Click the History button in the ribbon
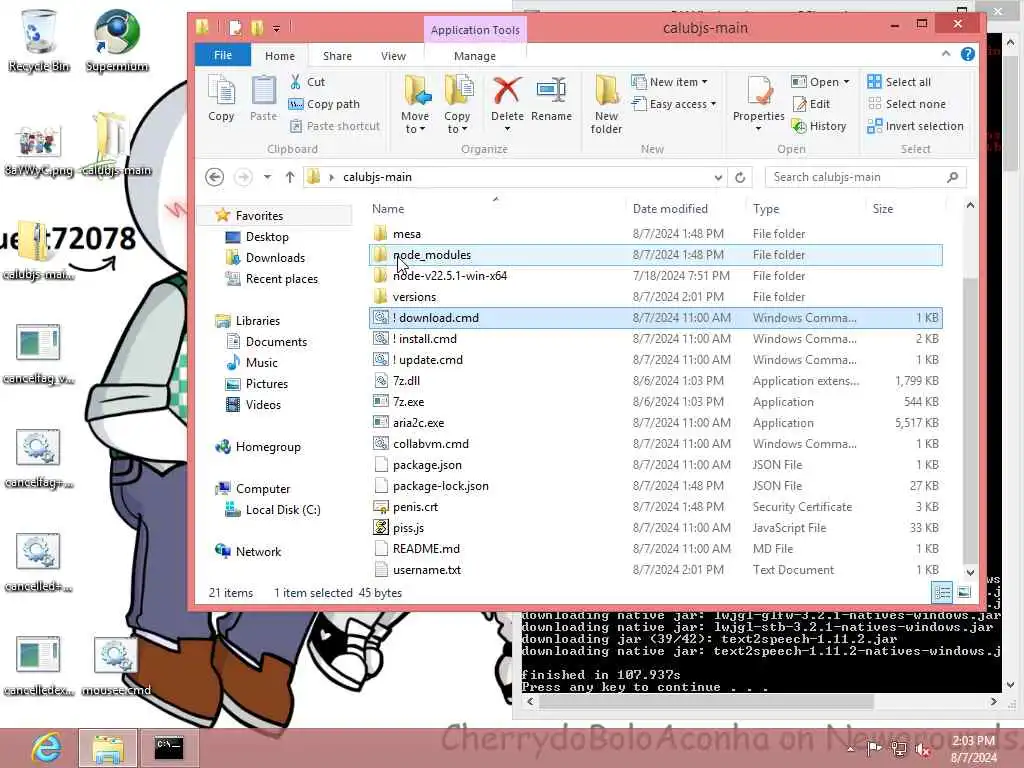 (x=819, y=126)
